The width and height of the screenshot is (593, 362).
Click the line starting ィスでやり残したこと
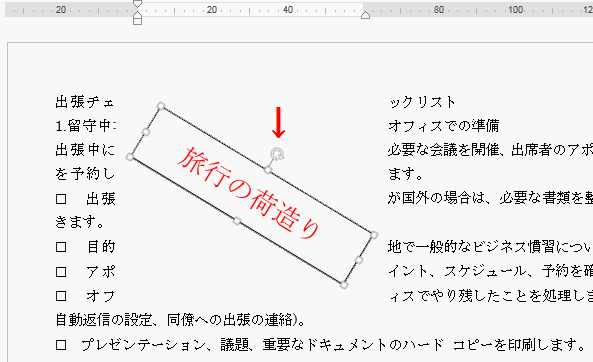[x=490, y=296]
